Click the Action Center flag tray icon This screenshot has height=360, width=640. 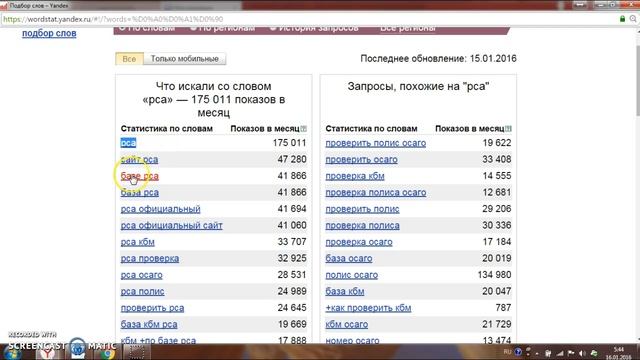[571, 353]
